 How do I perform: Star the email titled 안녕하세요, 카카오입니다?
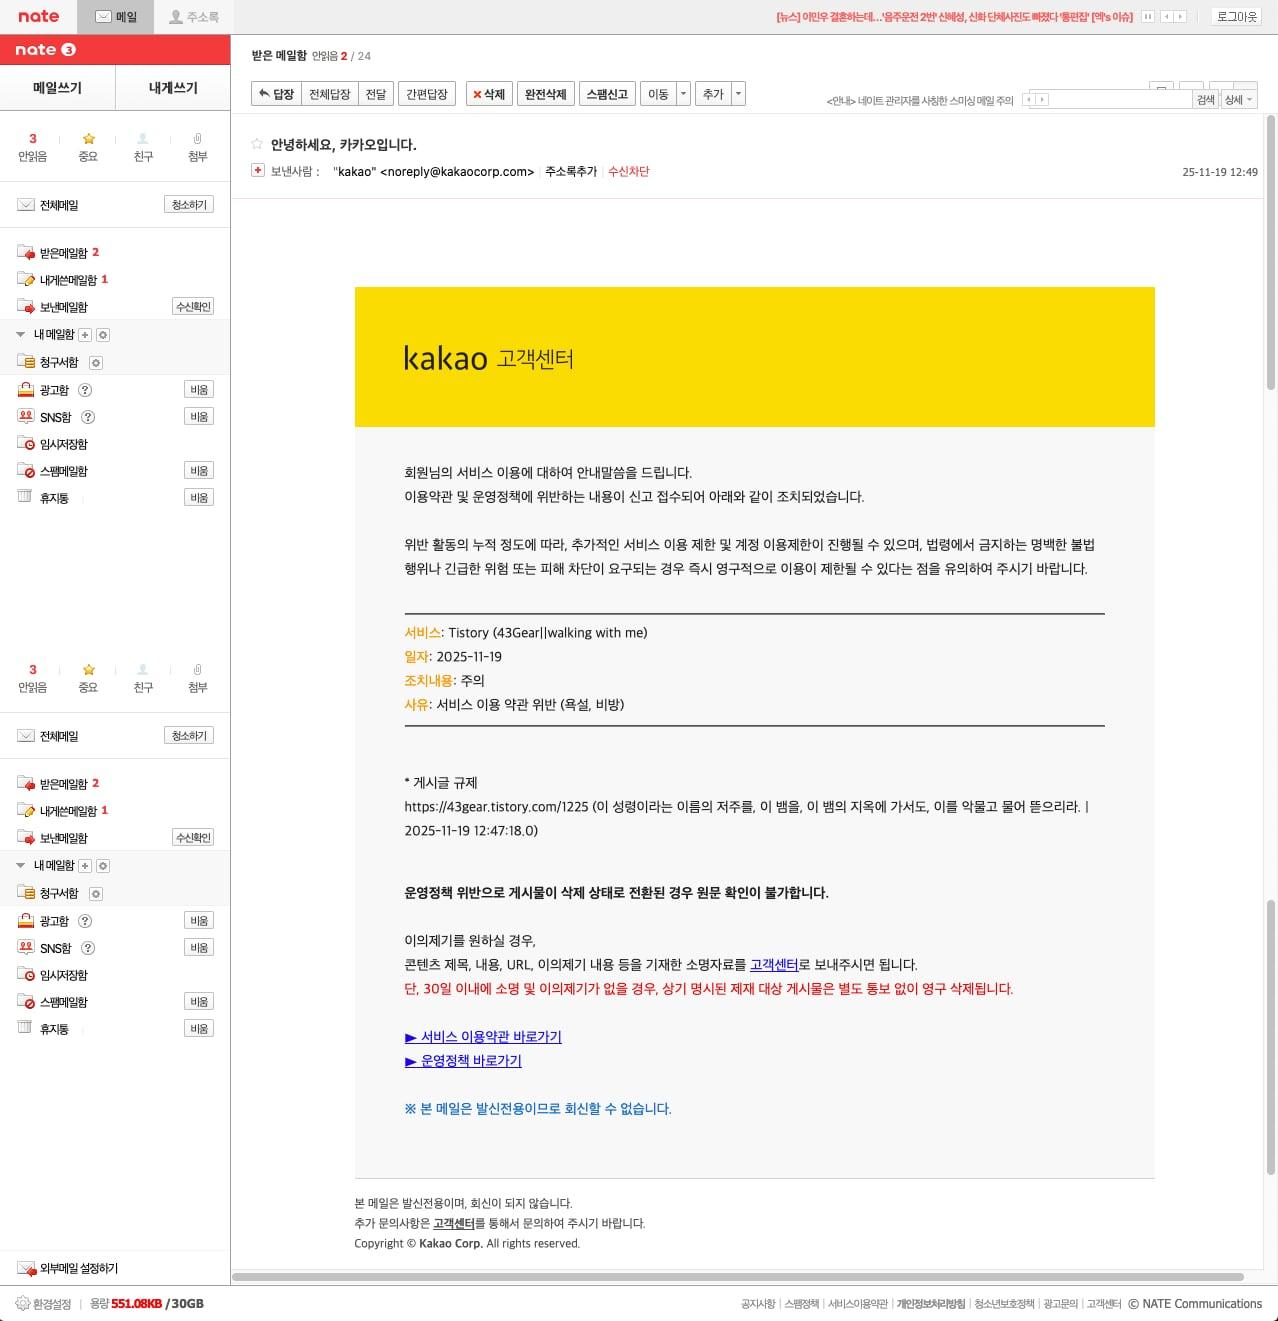pyautogui.click(x=257, y=144)
